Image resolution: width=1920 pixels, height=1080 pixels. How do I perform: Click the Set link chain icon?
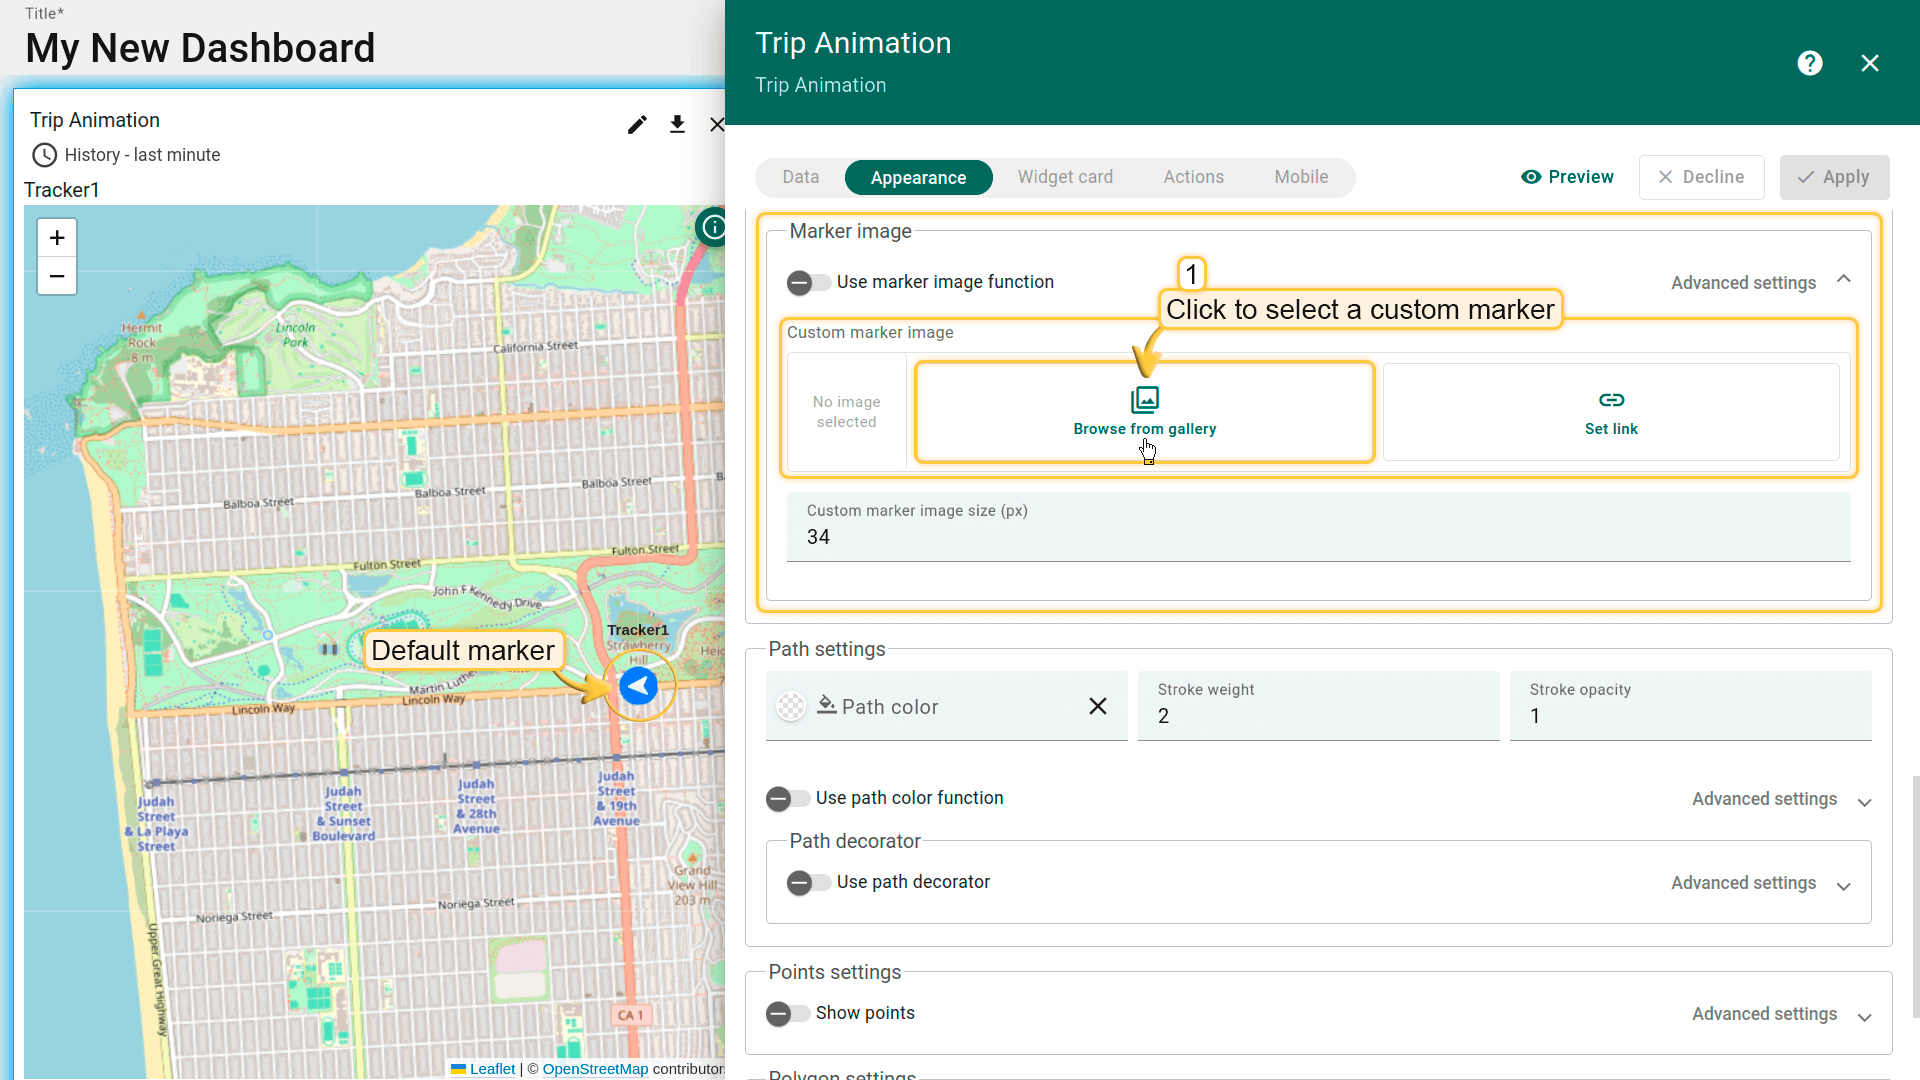[1611, 400]
